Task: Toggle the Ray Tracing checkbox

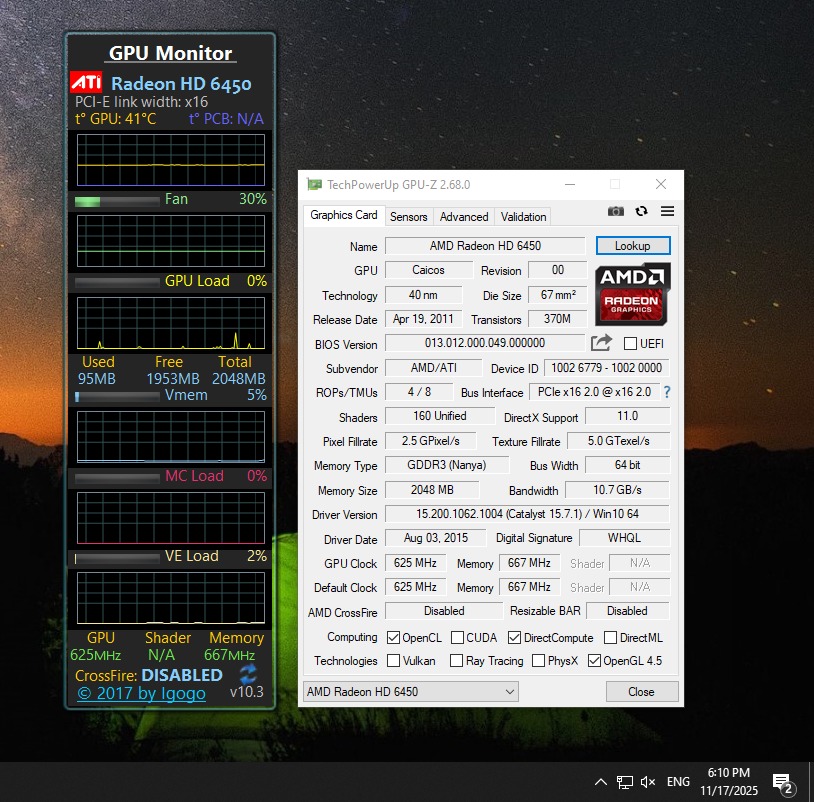Action: tap(457, 661)
